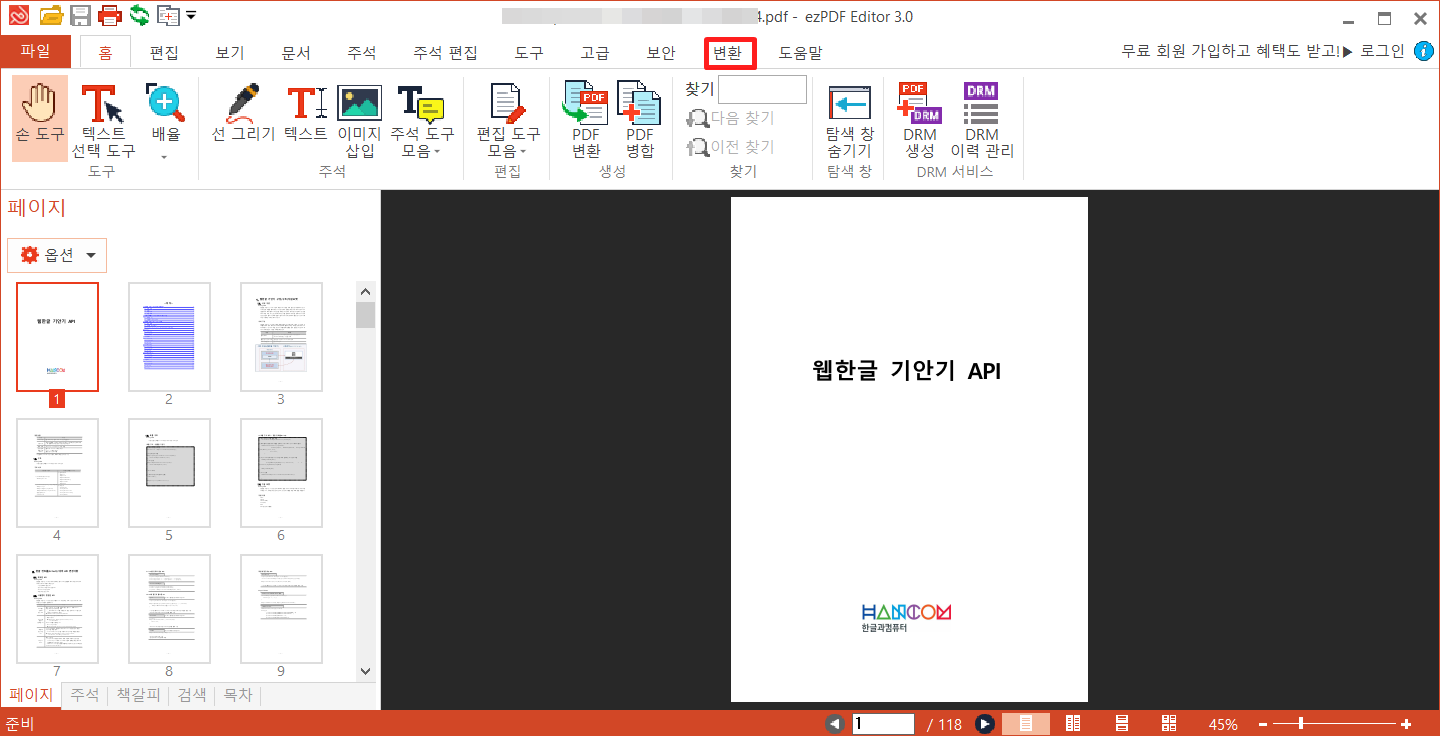Select page 9 thumbnail
This screenshot has height=736, width=1440.
281,609
